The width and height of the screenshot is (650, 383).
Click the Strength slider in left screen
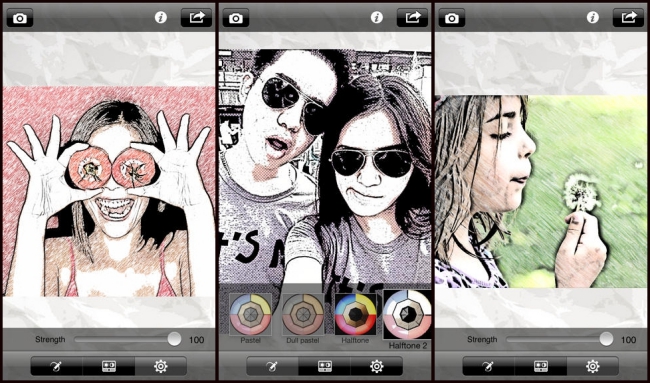click(x=127, y=339)
